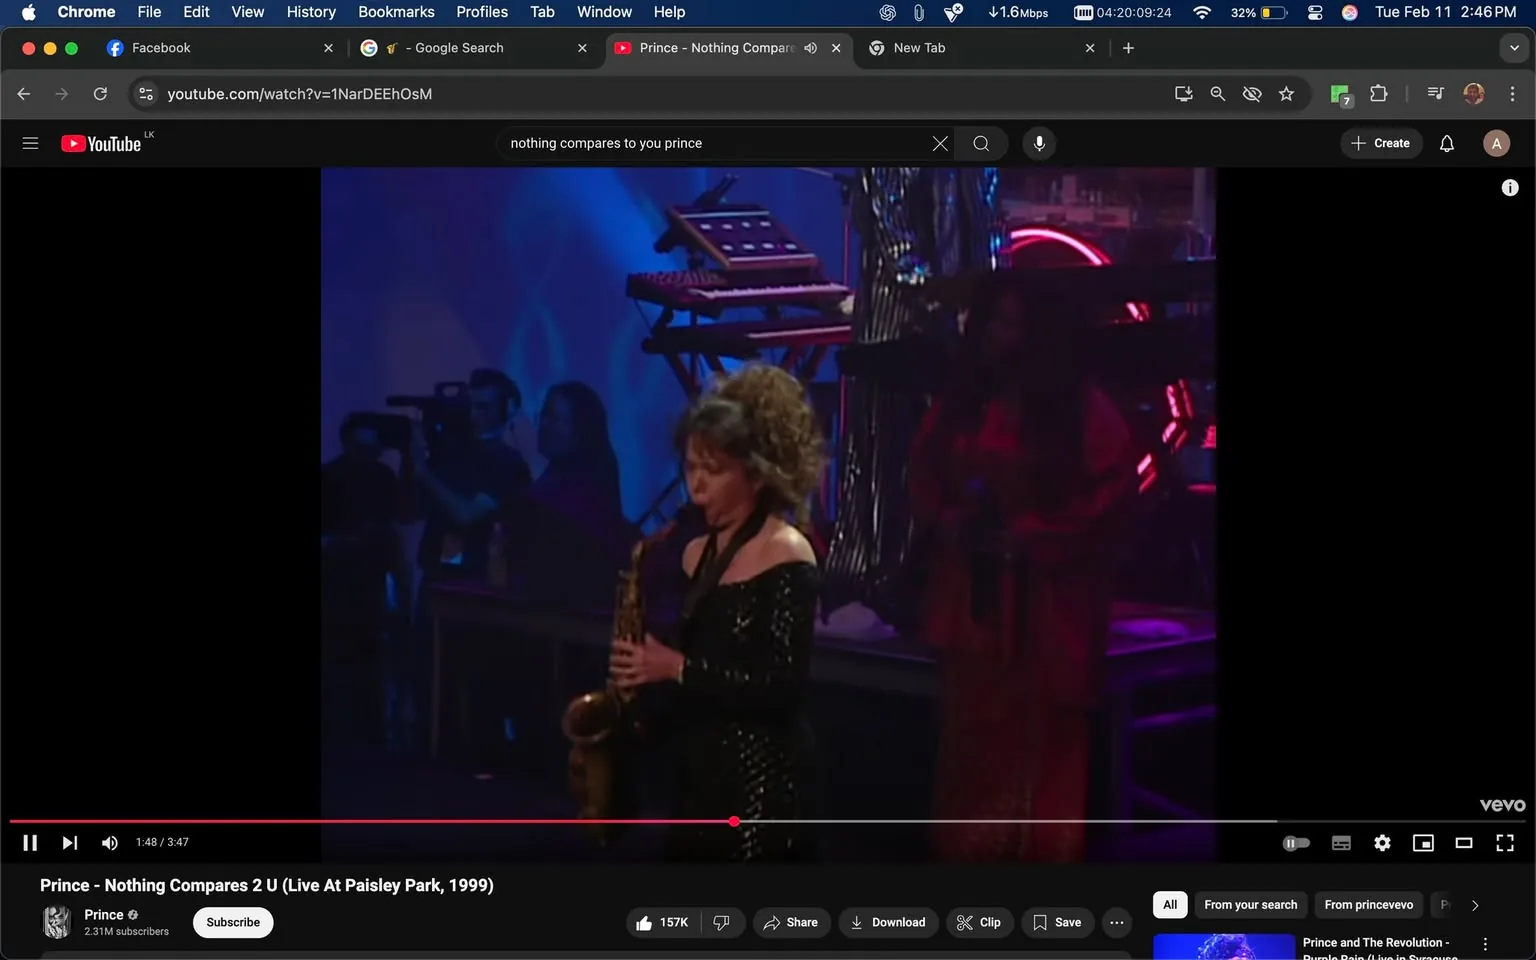Open Chrome extensions puzzle icon
1536x960 pixels.
point(1378,93)
